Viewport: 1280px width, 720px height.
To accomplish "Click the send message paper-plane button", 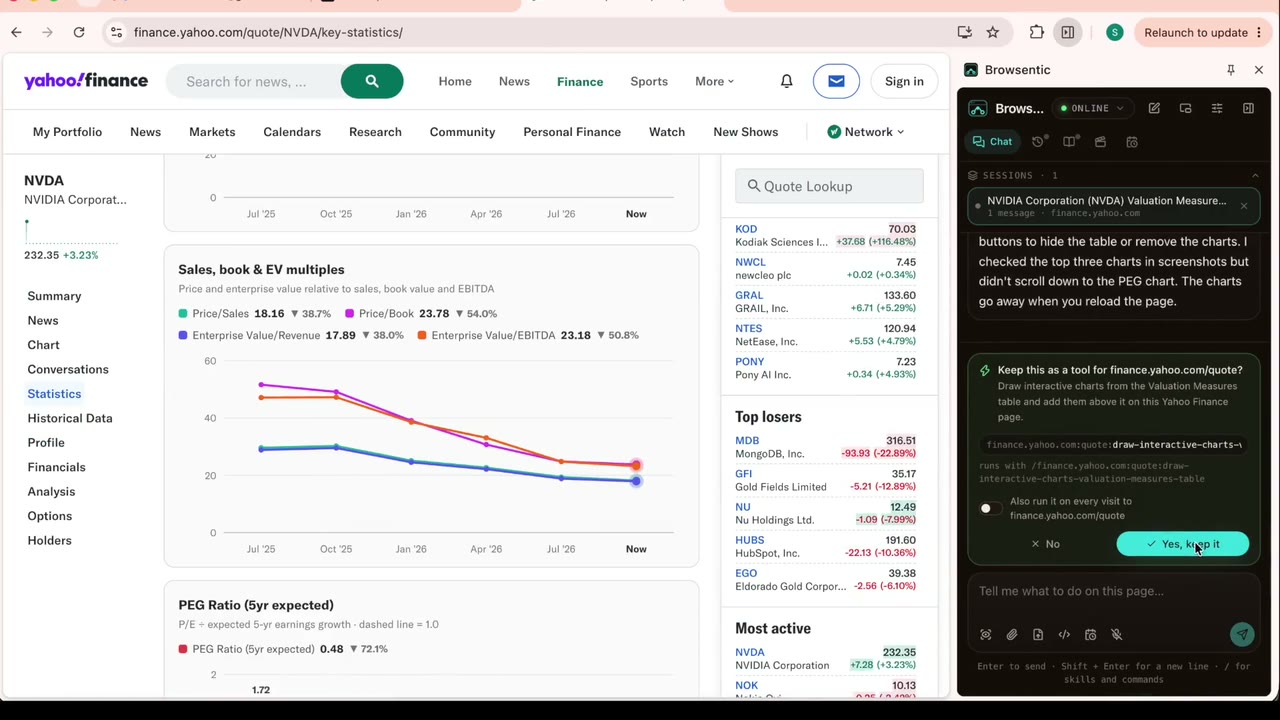I will (x=1242, y=634).
